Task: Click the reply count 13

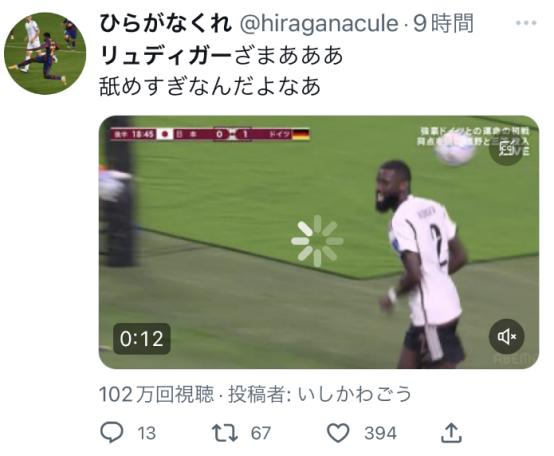Action: [146, 433]
